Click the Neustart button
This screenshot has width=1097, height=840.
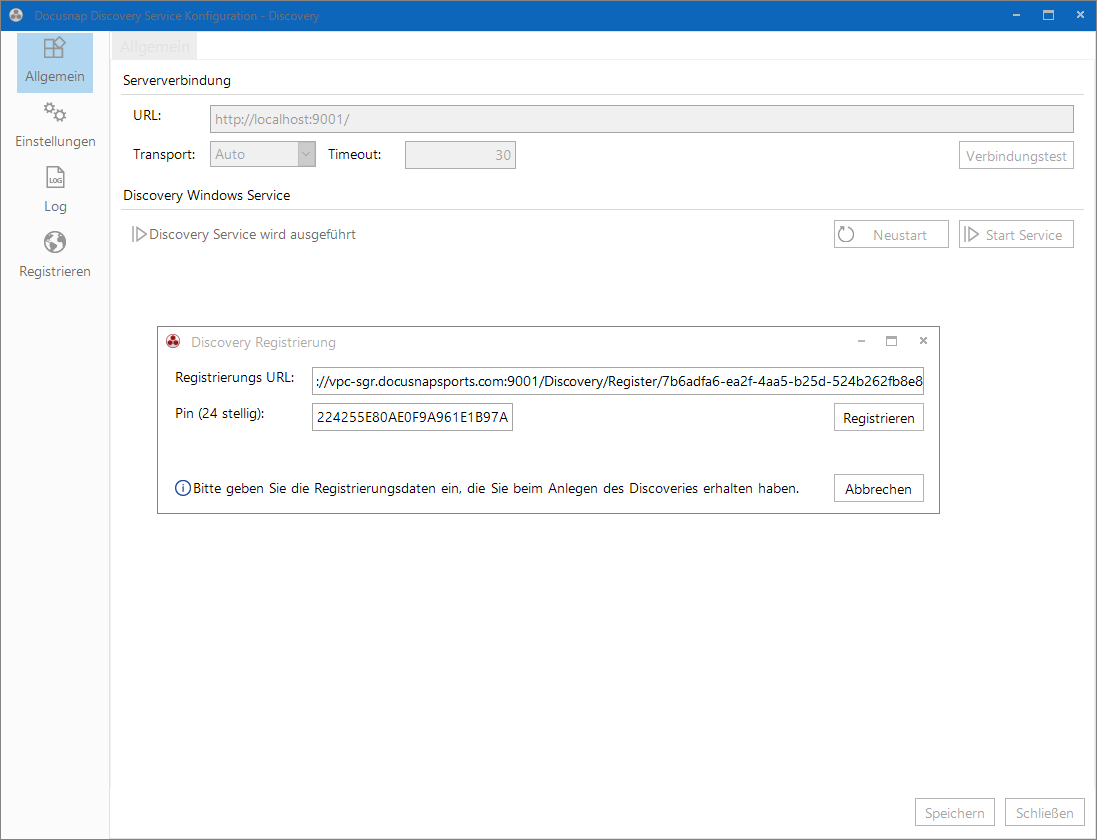891,234
